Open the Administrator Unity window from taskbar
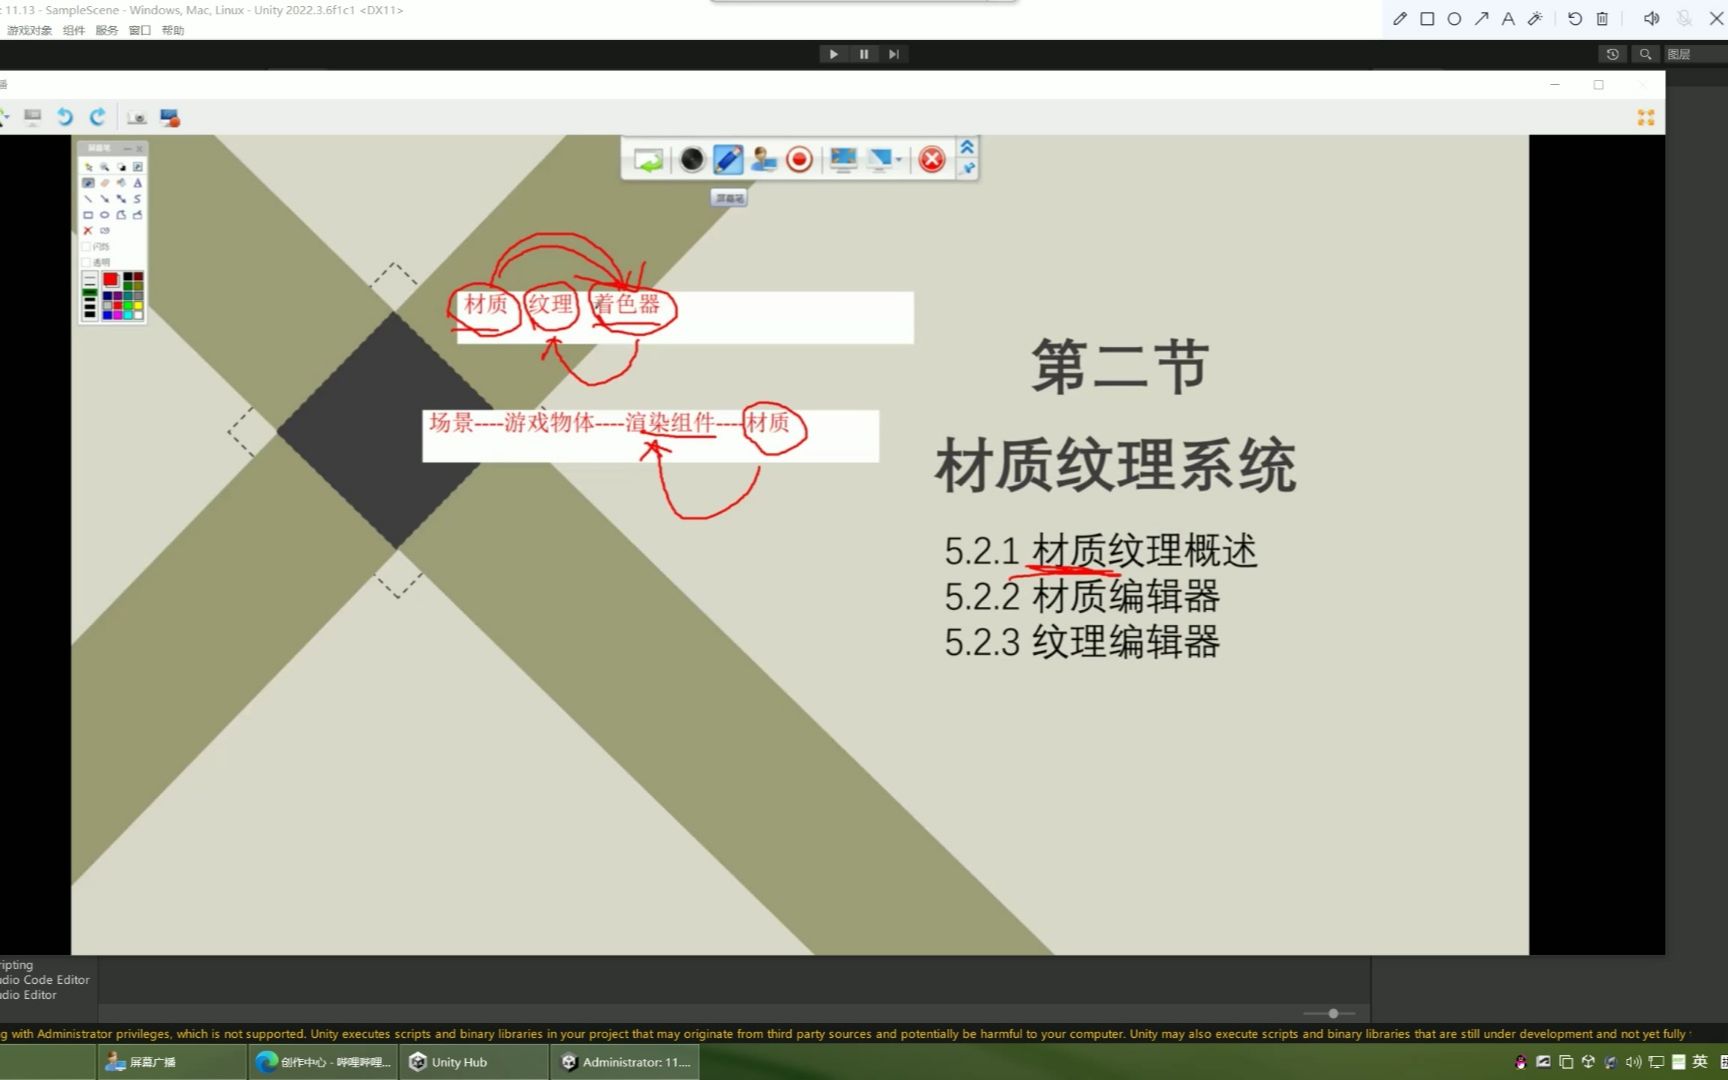Screen dimensions: 1728x1080 [x=624, y=1062]
